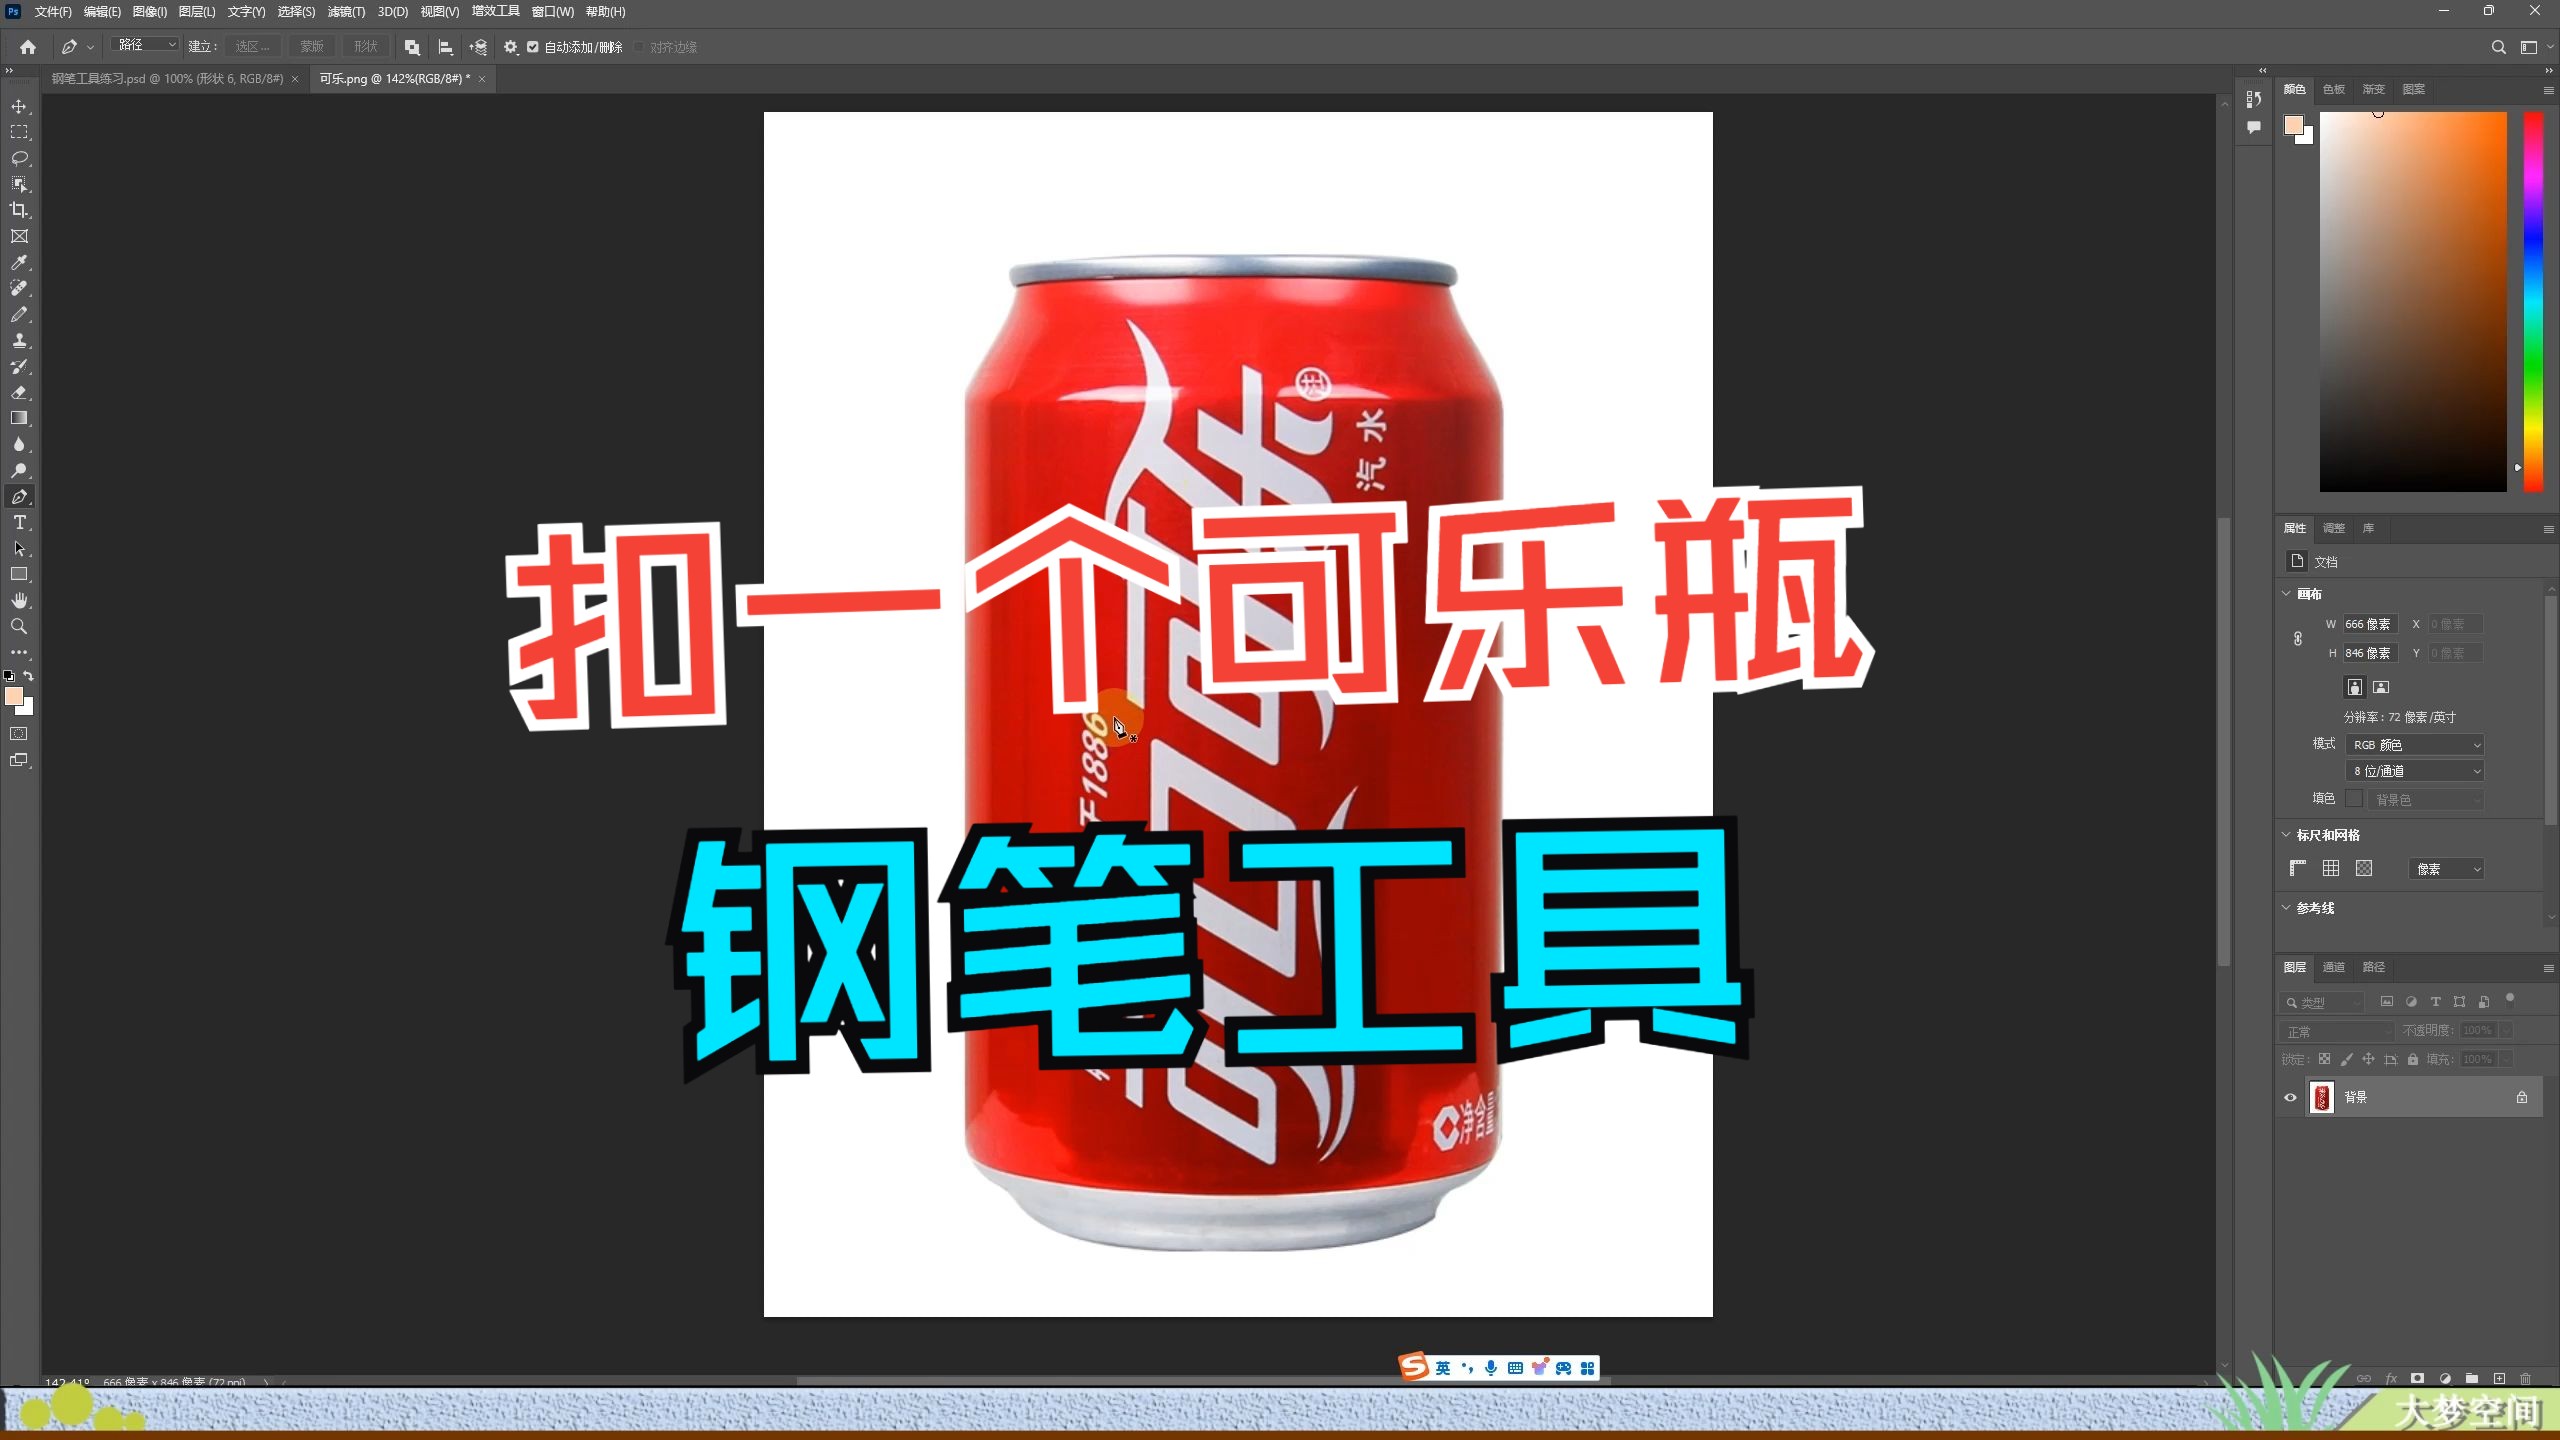This screenshot has height=1440, width=2560.
Task: Open the RGB 颜色 mode dropdown
Action: (x=2414, y=745)
